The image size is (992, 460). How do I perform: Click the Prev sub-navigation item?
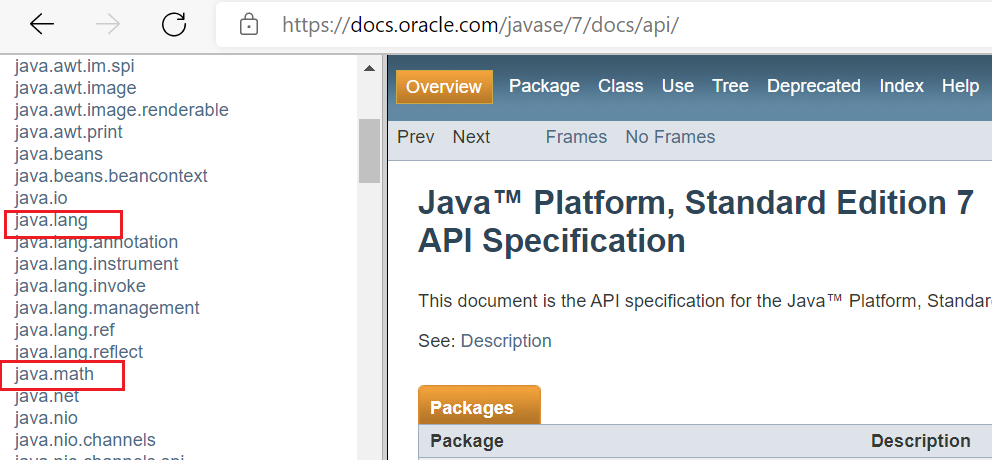[x=416, y=137]
